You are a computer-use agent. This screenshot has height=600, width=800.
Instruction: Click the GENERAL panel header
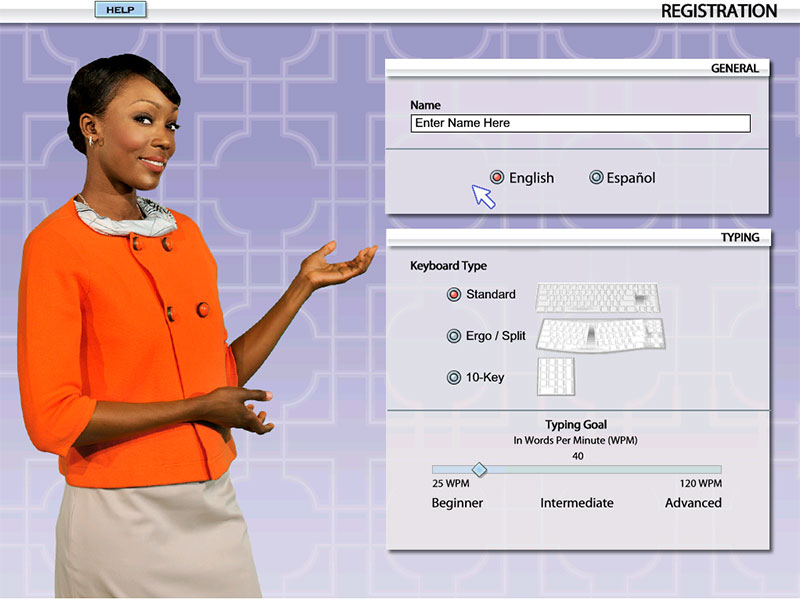pos(577,68)
